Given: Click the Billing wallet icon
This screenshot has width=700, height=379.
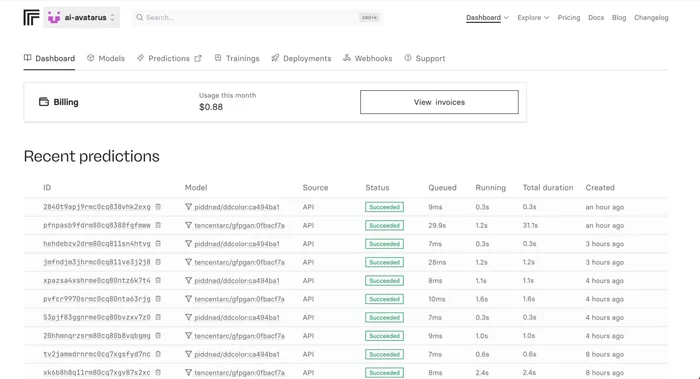Looking at the screenshot, I should [x=44, y=102].
